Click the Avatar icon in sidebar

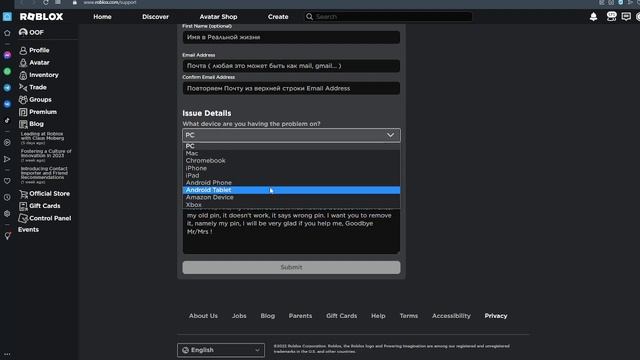tap(23, 62)
